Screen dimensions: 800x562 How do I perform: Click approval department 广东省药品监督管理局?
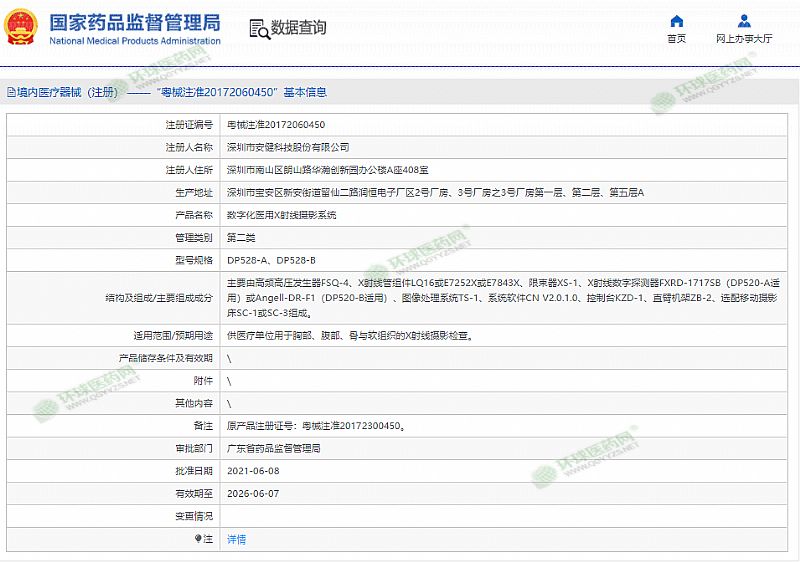click(274, 449)
